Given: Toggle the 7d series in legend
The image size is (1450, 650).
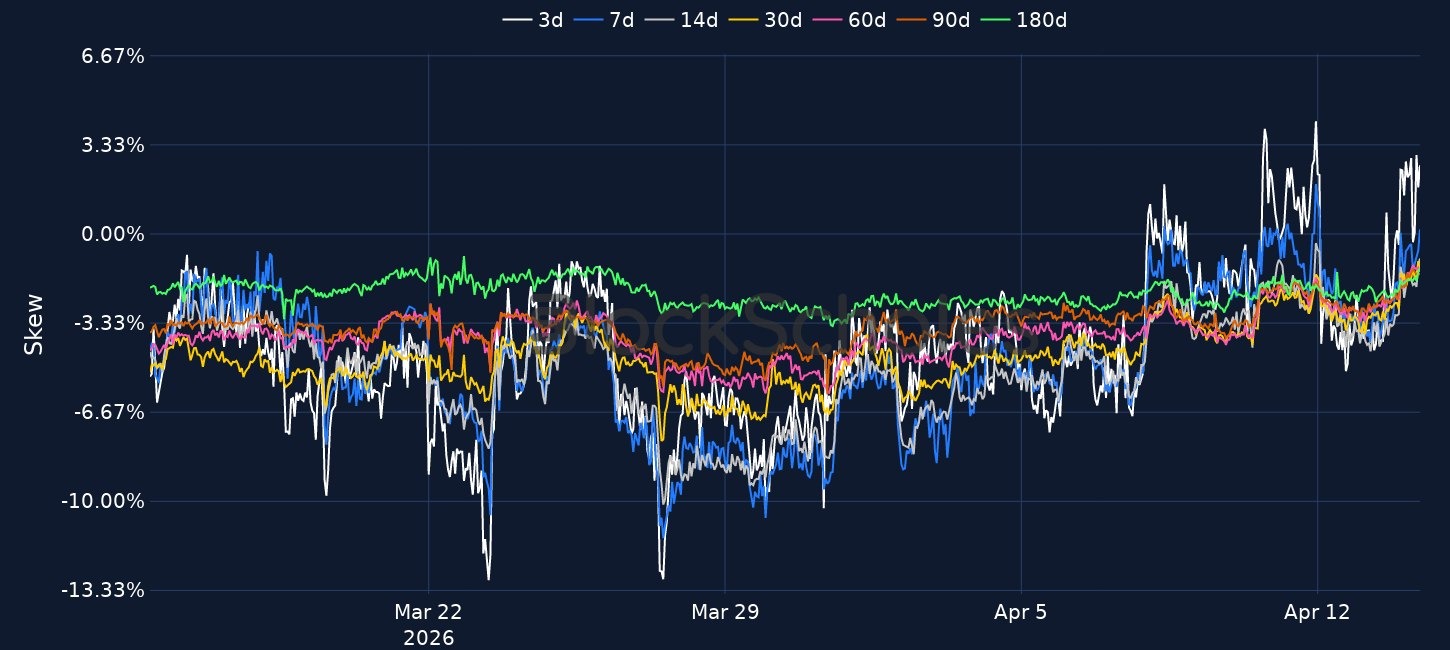Looking at the screenshot, I should (x=604, y=20).
